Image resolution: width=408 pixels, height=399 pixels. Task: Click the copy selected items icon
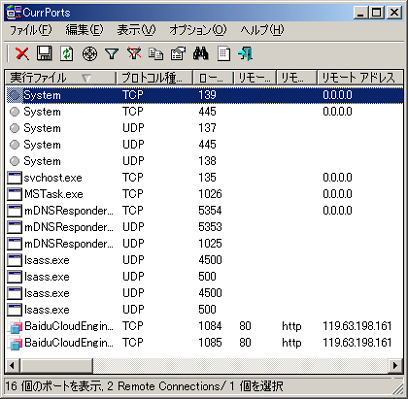[x=156, y=53]
